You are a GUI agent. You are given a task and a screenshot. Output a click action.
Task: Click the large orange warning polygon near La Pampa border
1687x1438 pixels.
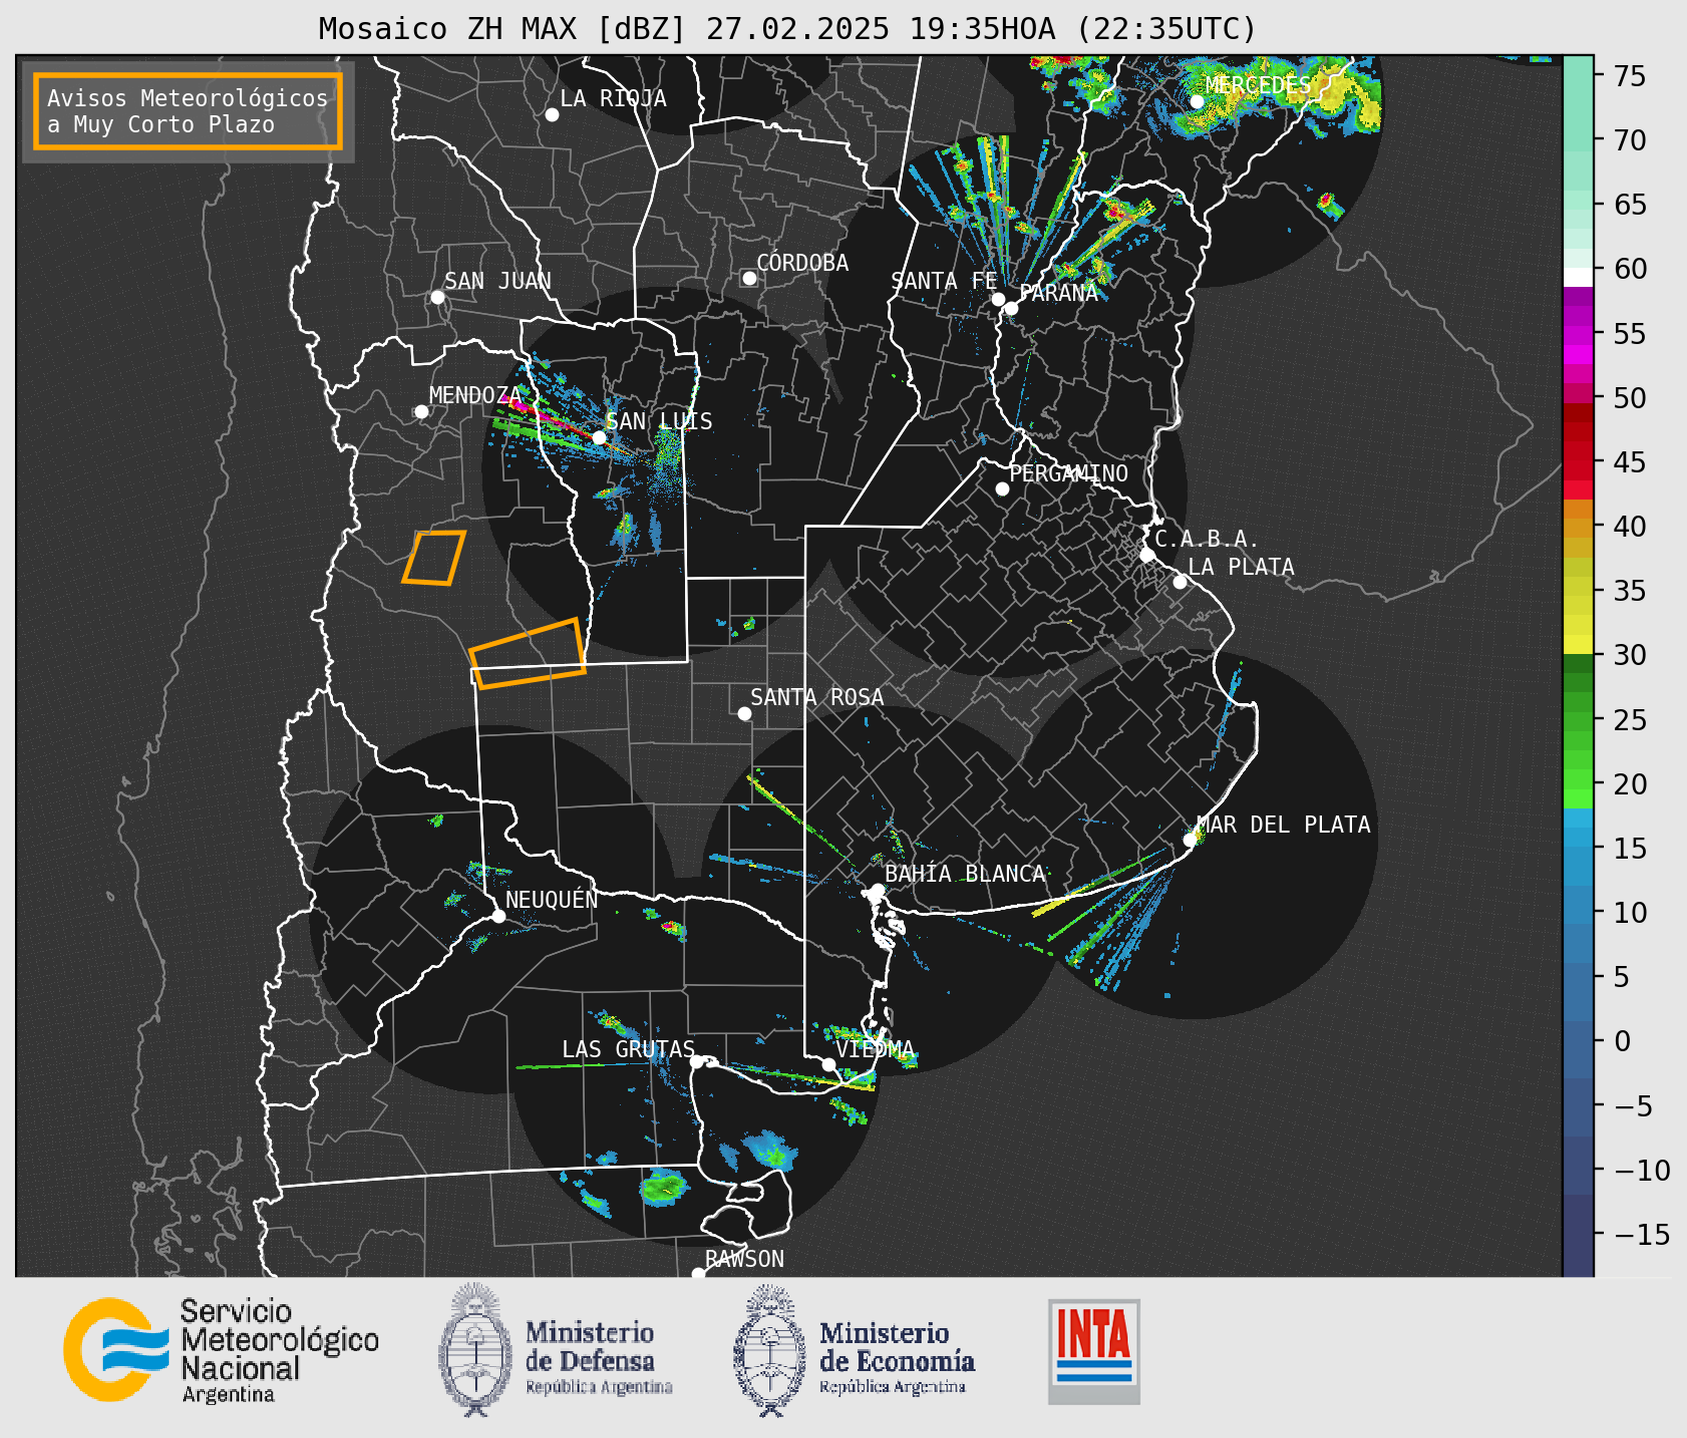coord(527,654)
